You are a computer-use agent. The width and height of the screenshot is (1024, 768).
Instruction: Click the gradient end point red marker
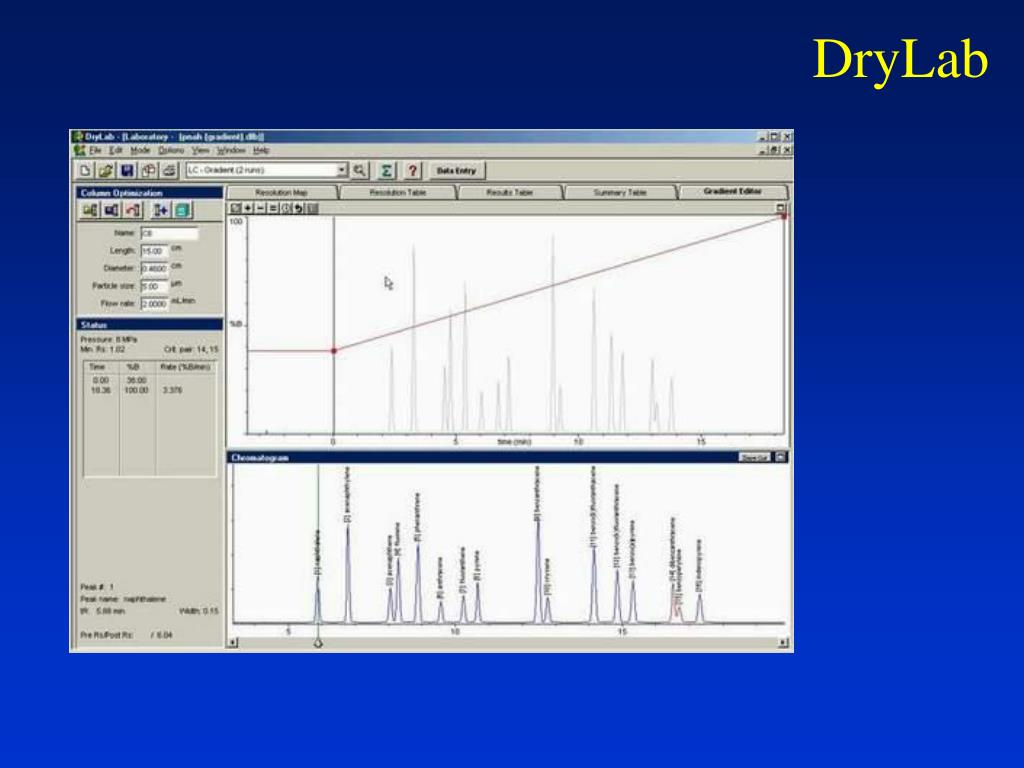point(784,217)
